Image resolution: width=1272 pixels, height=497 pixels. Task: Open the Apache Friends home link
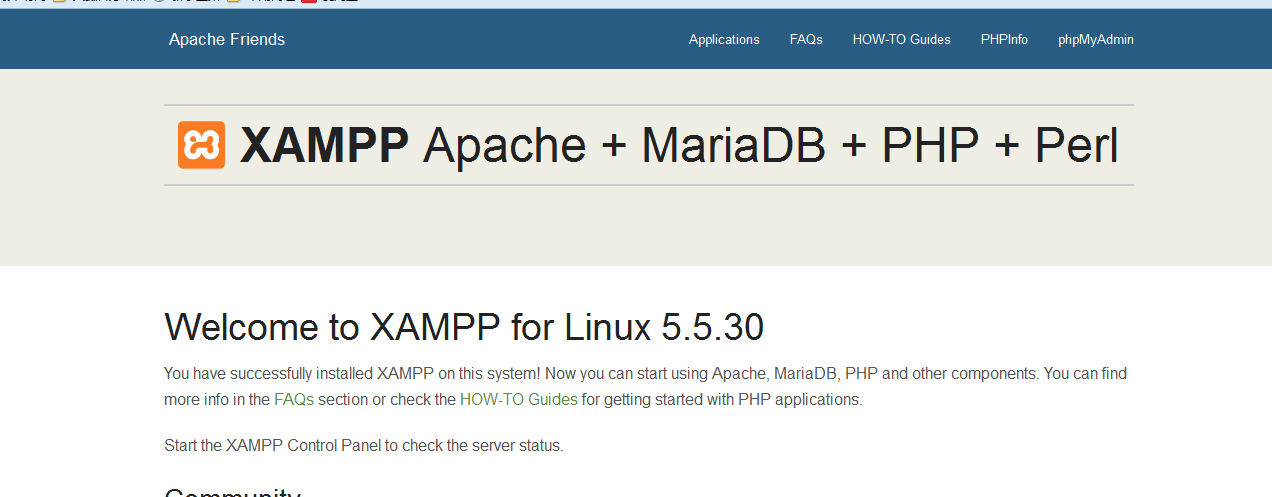coord(227,40)
